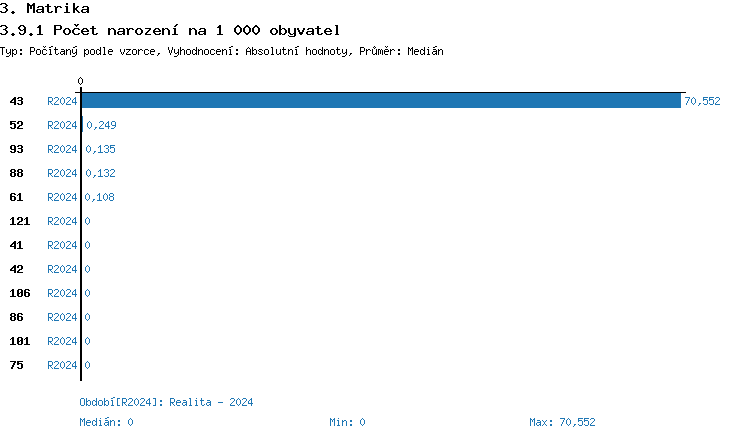The width and height of the screenshot is (750, 440).
Task: Click the R2024 label in row 106
Action: coord(62,293)
